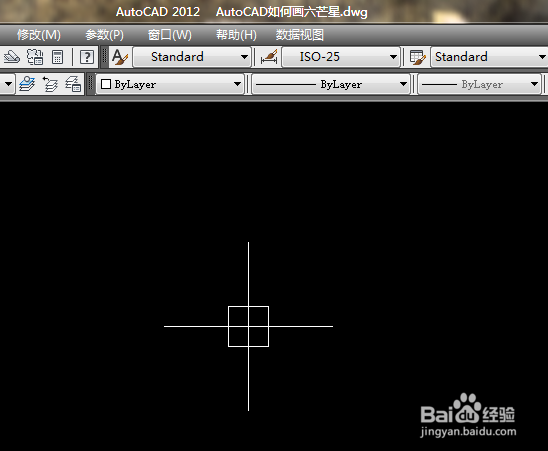Open the Text Style manager icon

click(121, 57)
